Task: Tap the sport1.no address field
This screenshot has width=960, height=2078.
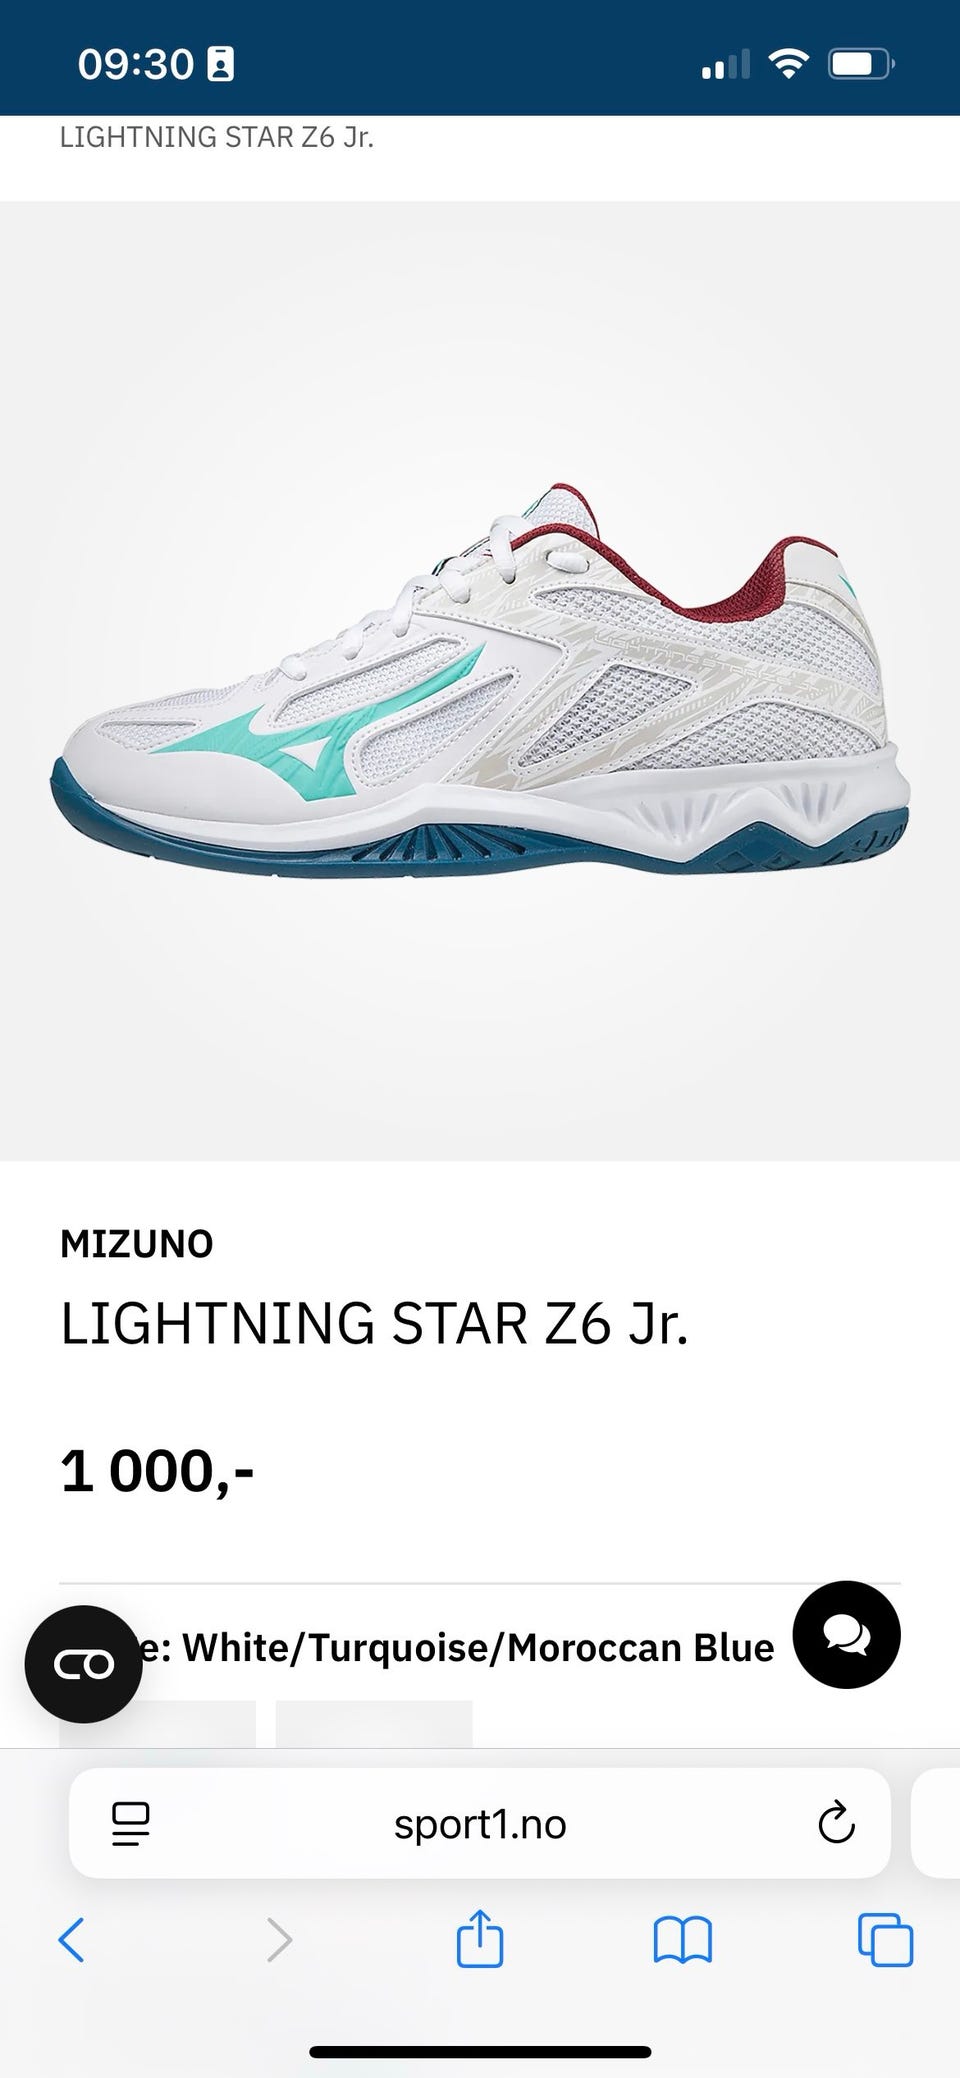Action: [x=480, y=1824]
